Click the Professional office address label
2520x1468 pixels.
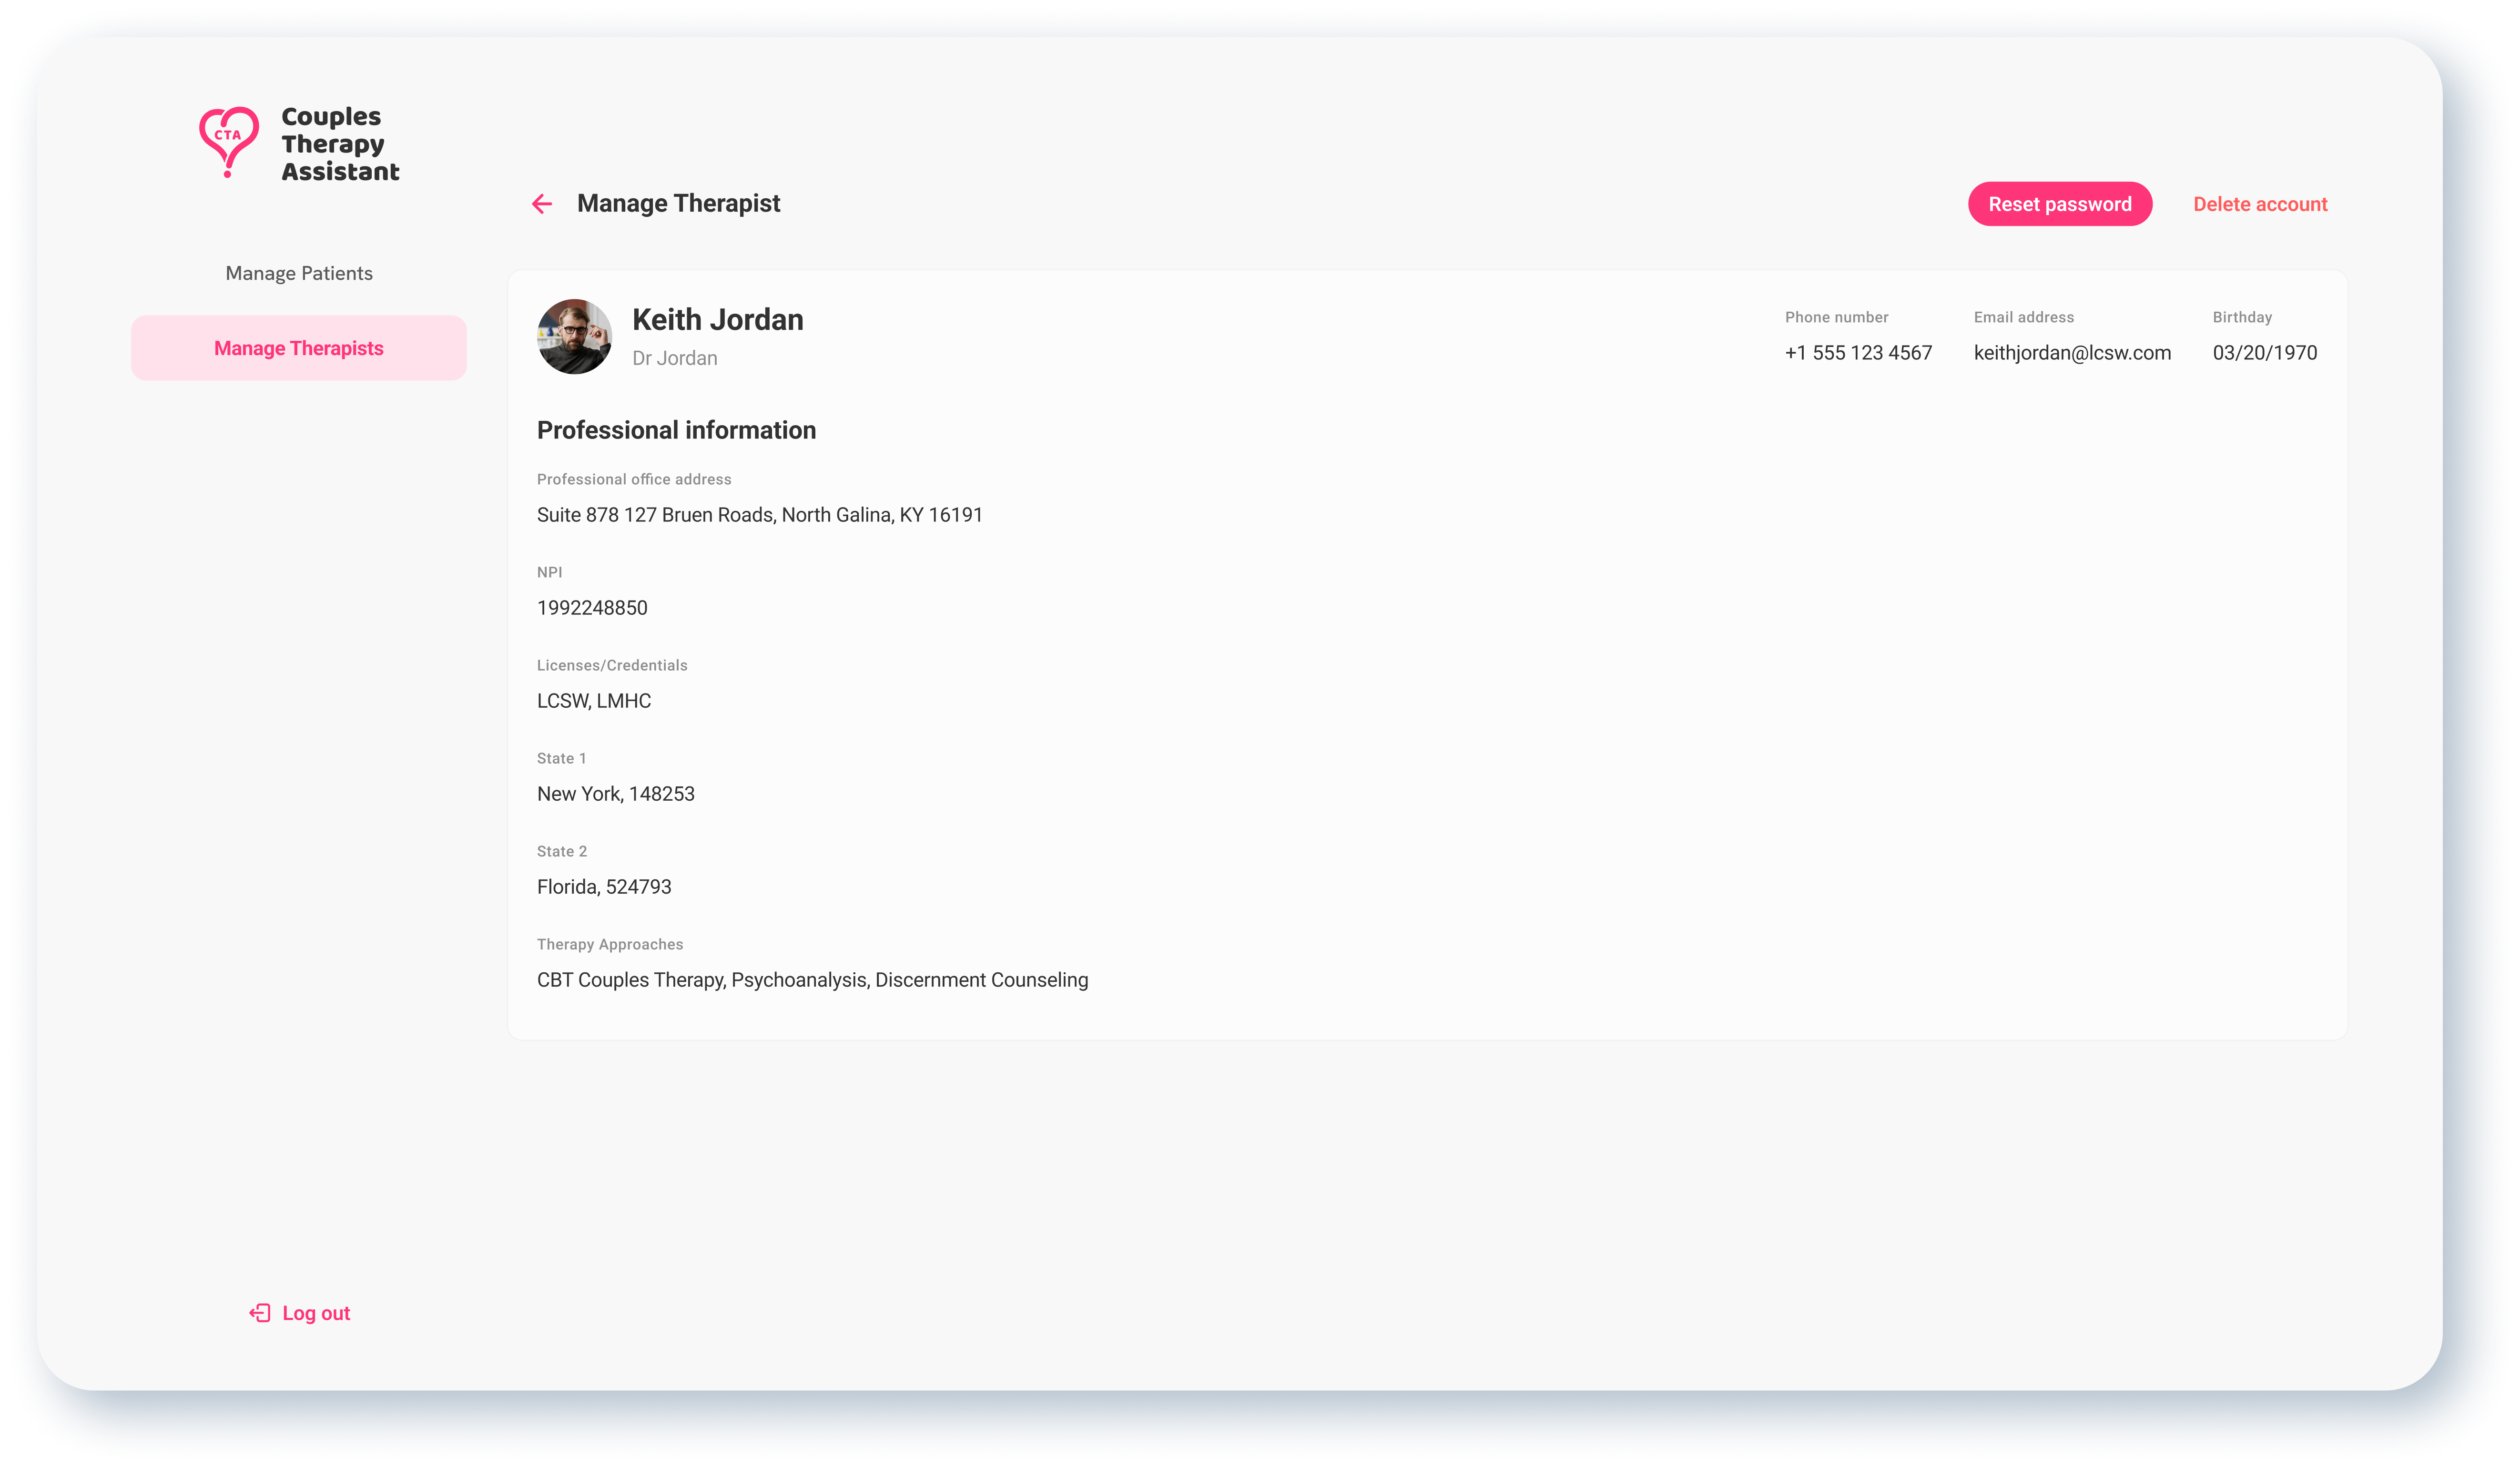coord(634,479)
